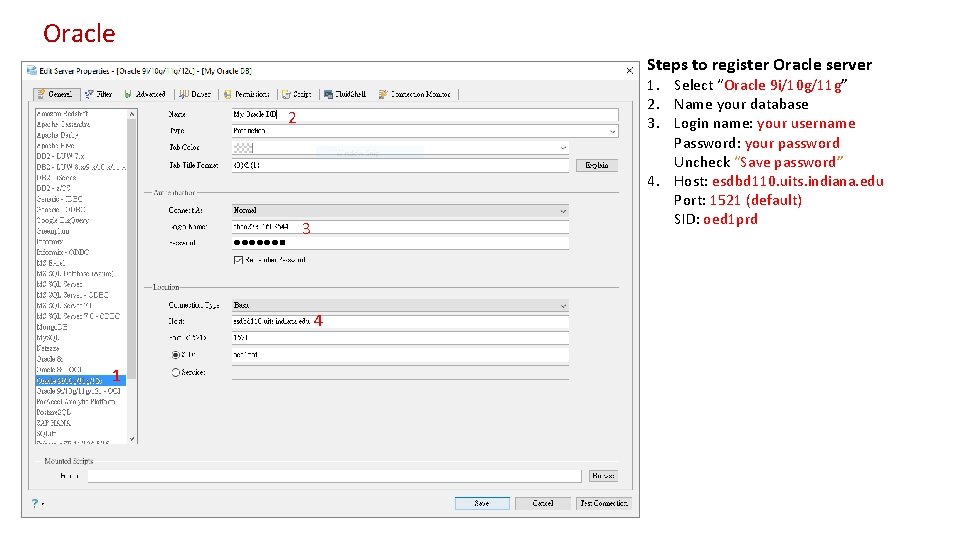The width and height of the screenshot is (960, 540).
Task: Switch to the Advanced tab
Action: coord(144,94)
